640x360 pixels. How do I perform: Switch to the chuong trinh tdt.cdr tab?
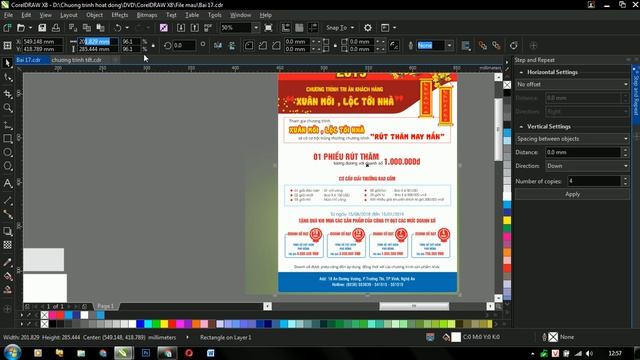[76, 60]
